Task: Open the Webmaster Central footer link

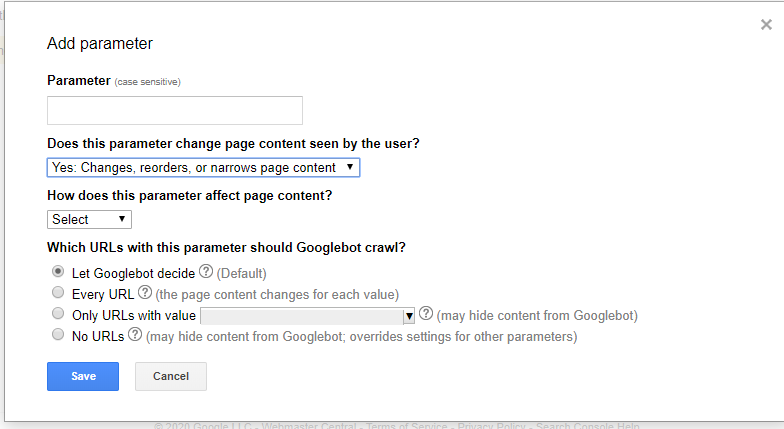Action: (309, 426)
